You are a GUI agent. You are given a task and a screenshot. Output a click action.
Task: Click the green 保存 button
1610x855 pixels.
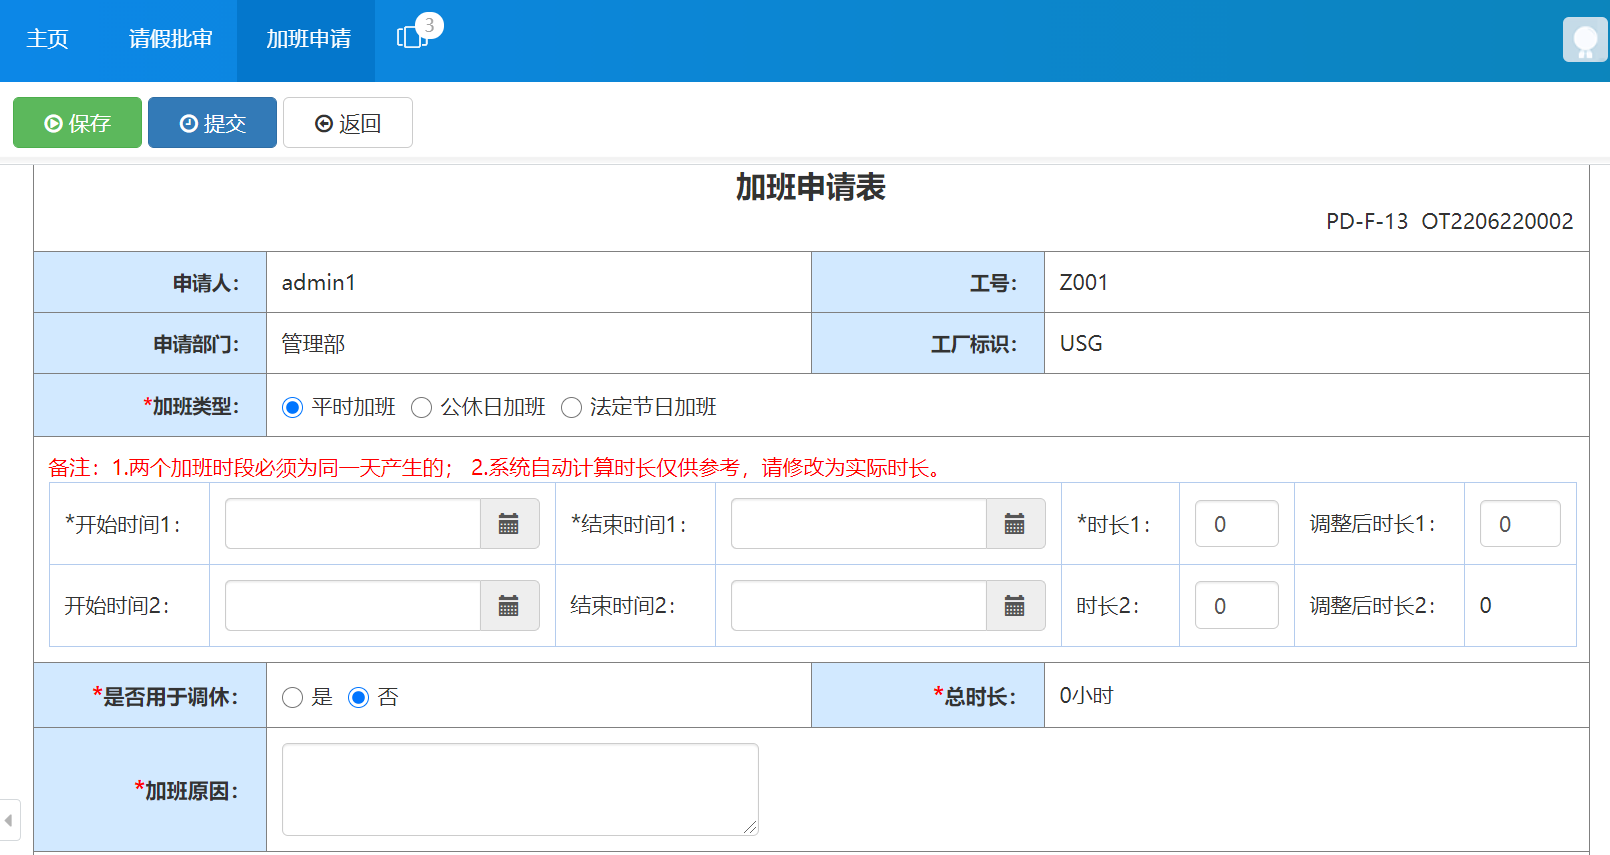coord(77,123)
